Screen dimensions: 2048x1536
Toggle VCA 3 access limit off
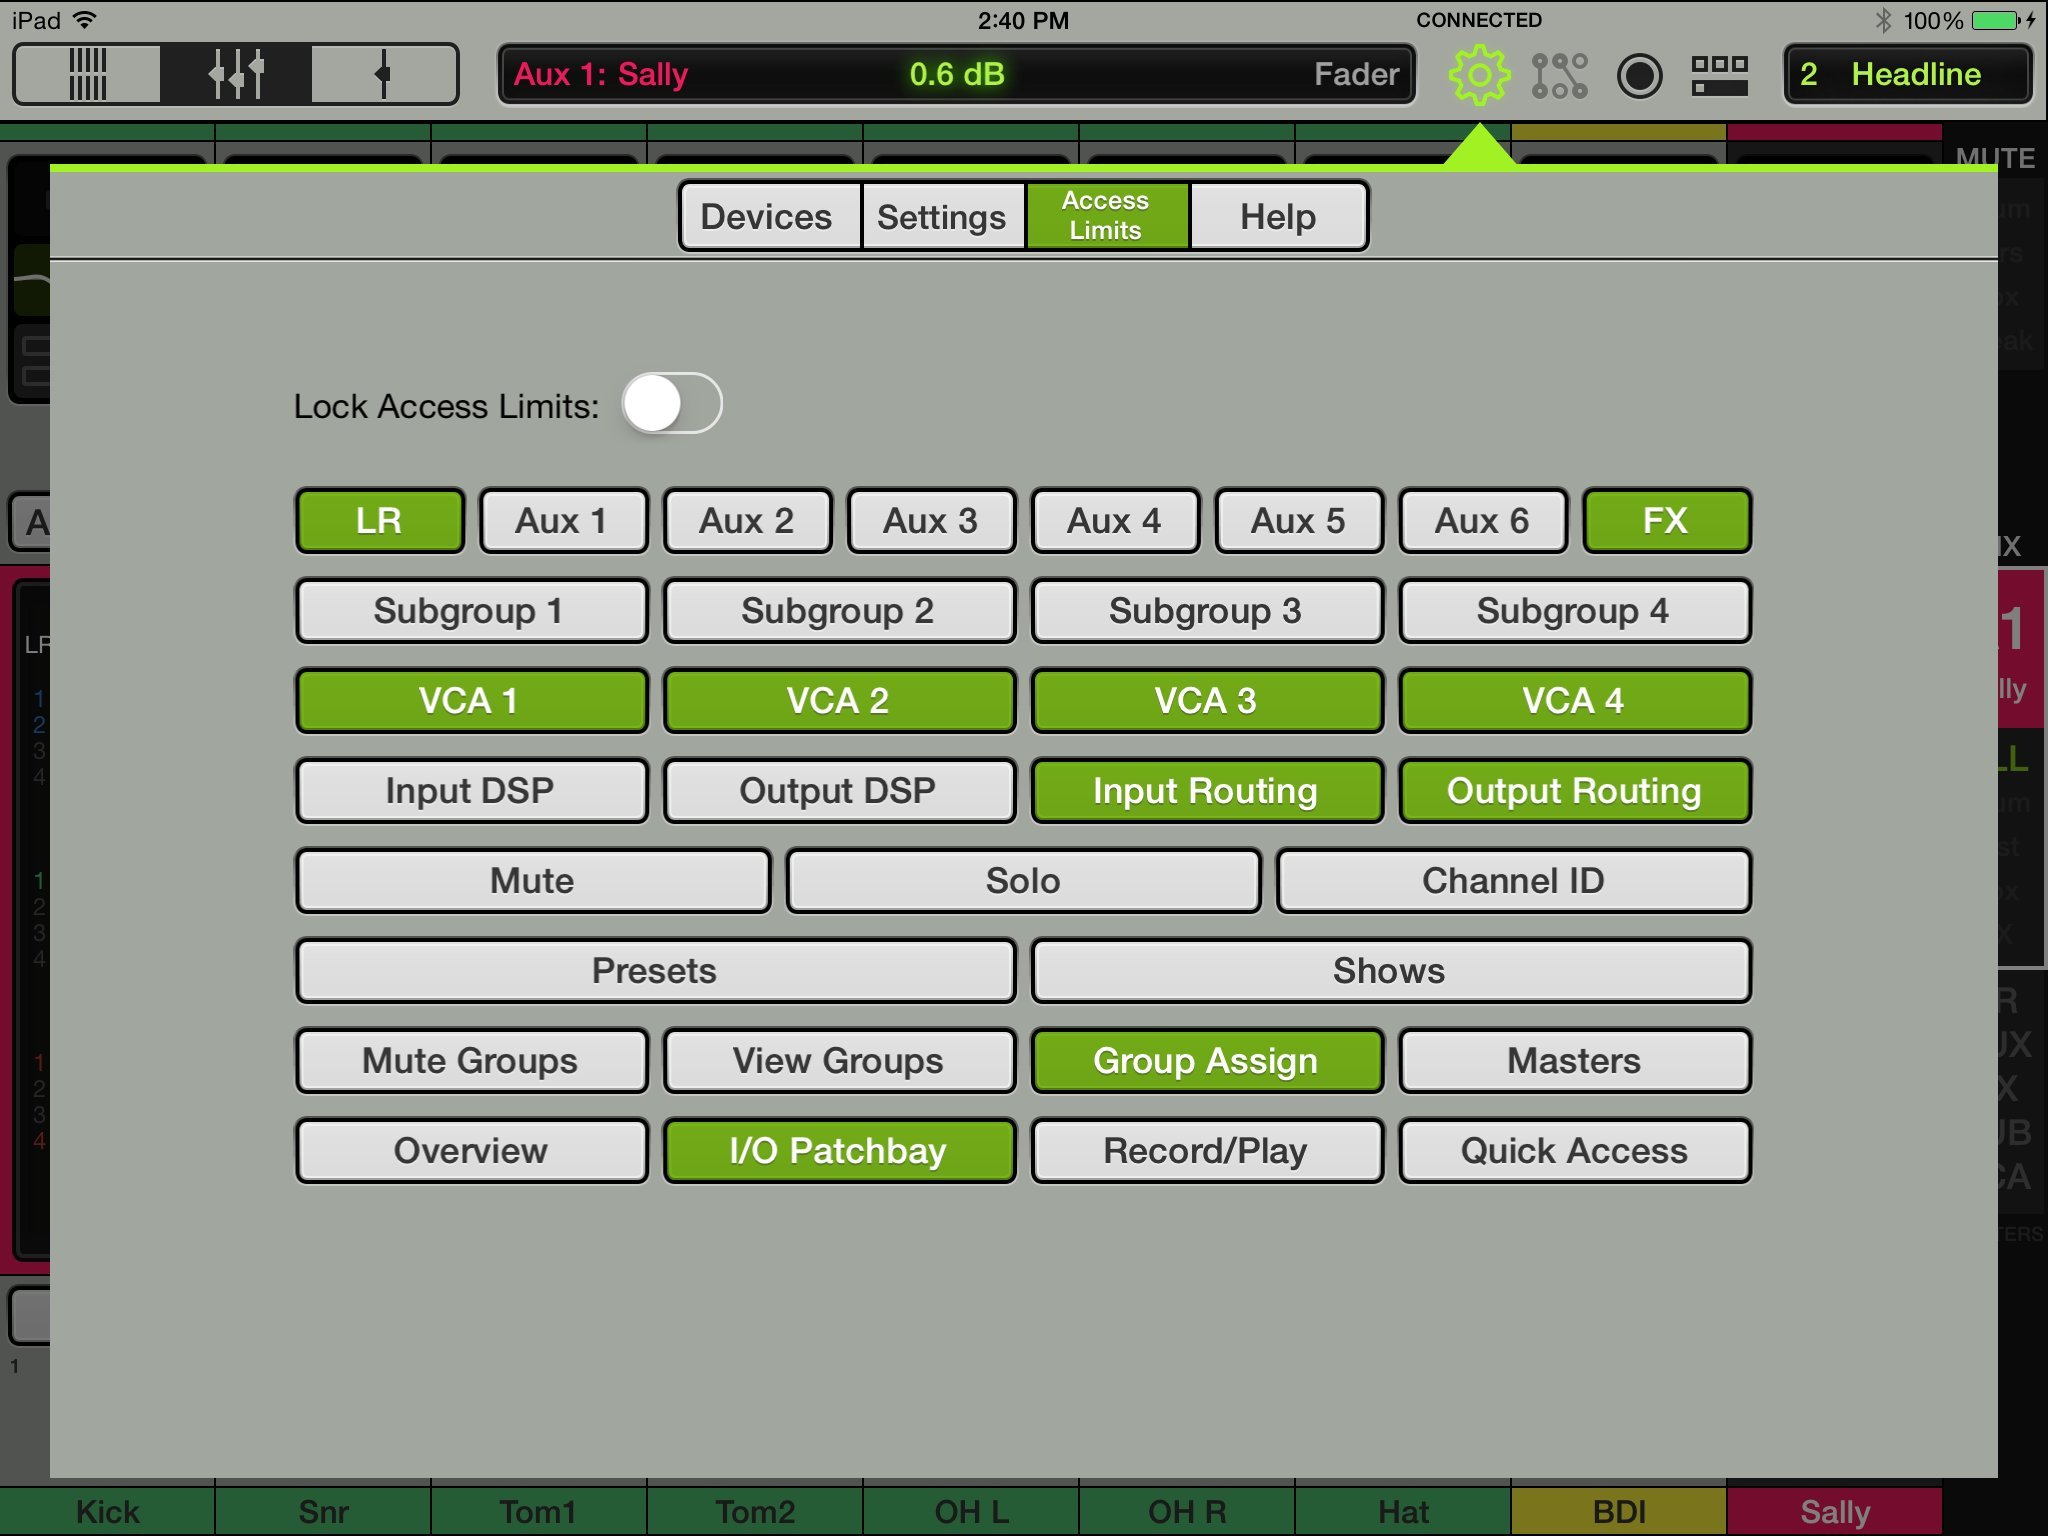click(x=1205, y=701)
